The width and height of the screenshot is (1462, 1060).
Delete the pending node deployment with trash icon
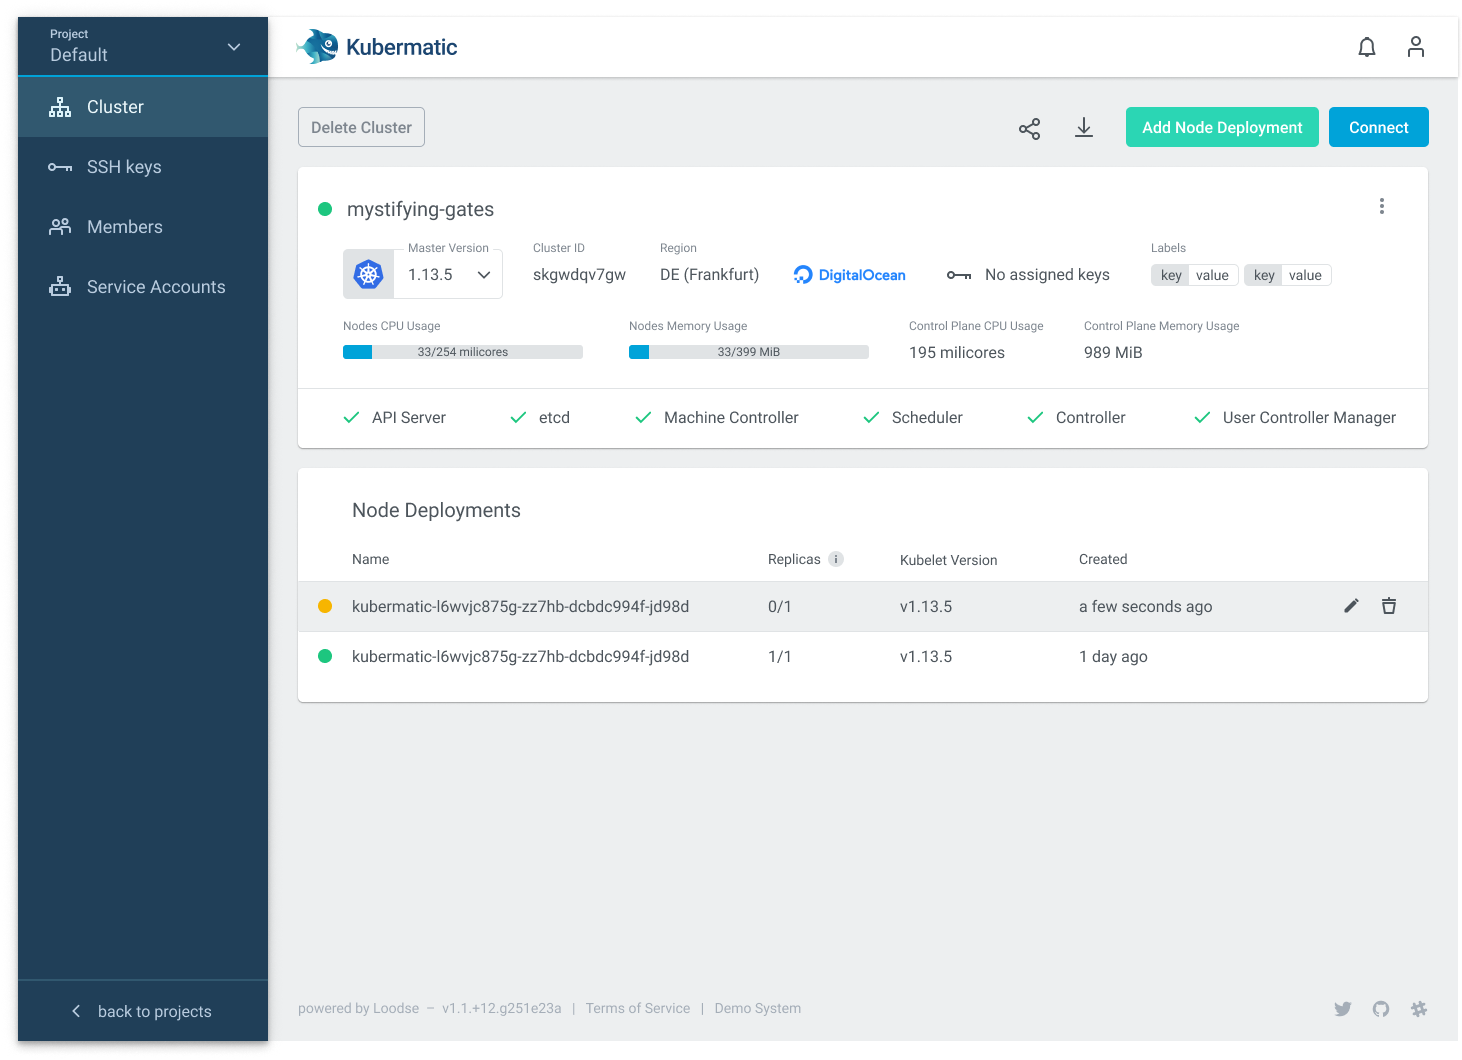(1389, 606)
